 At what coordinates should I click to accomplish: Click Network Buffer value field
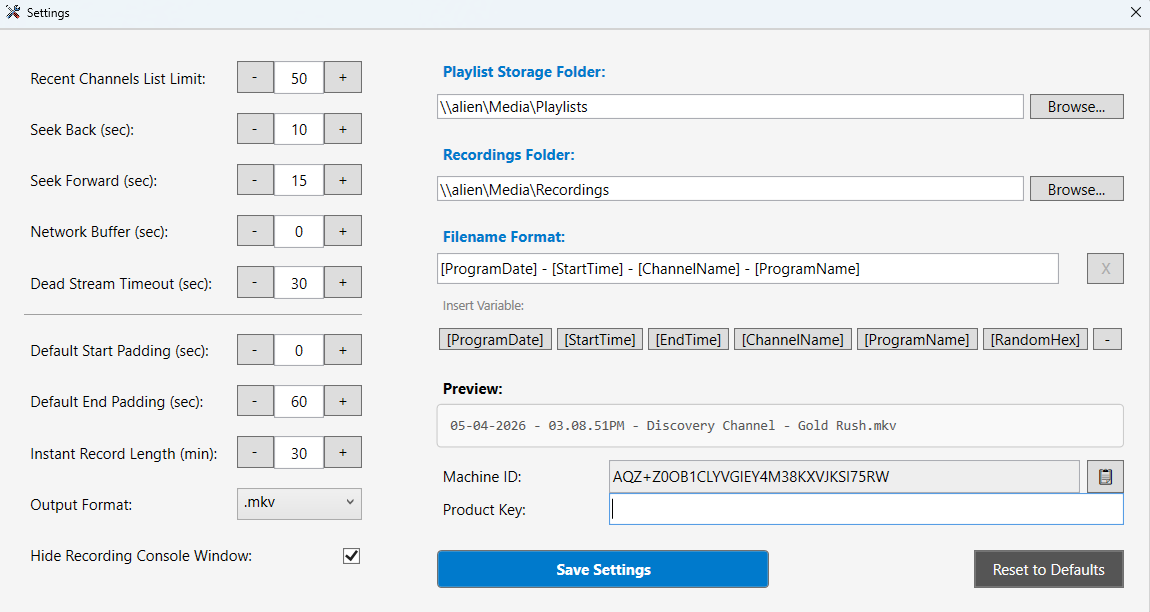(x=299, y=231)
